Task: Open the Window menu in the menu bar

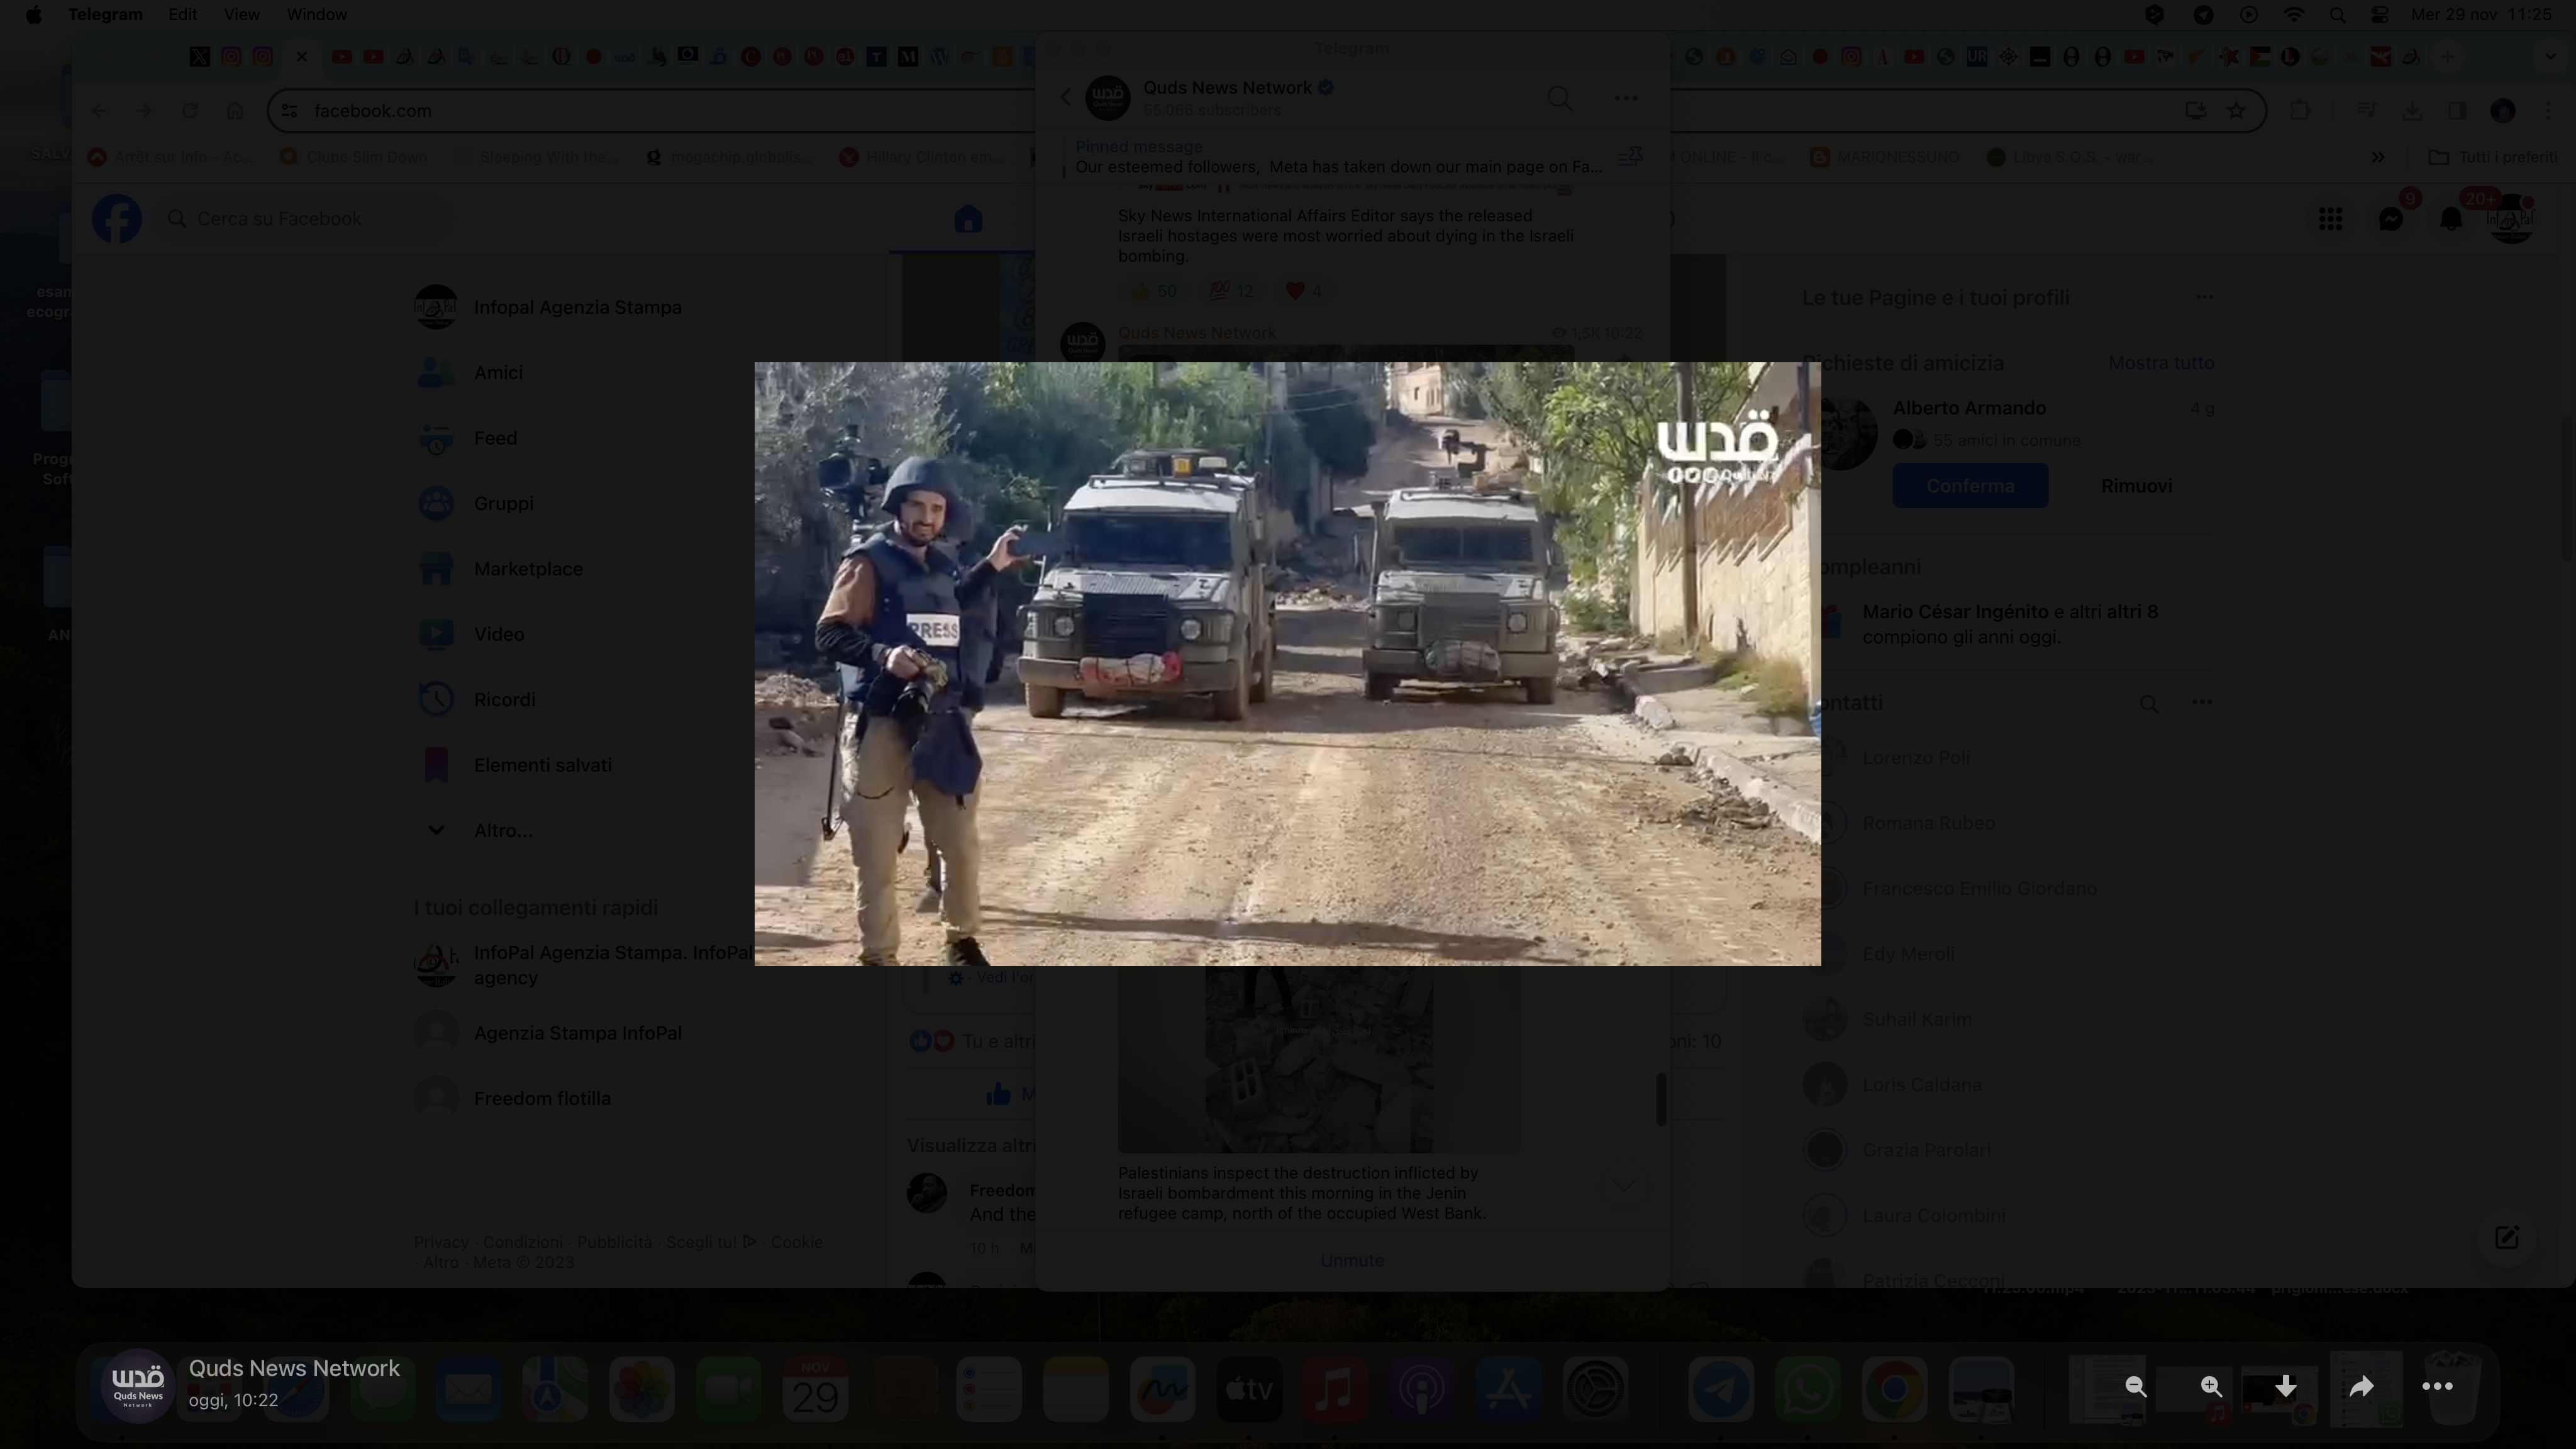Action: 316,14
